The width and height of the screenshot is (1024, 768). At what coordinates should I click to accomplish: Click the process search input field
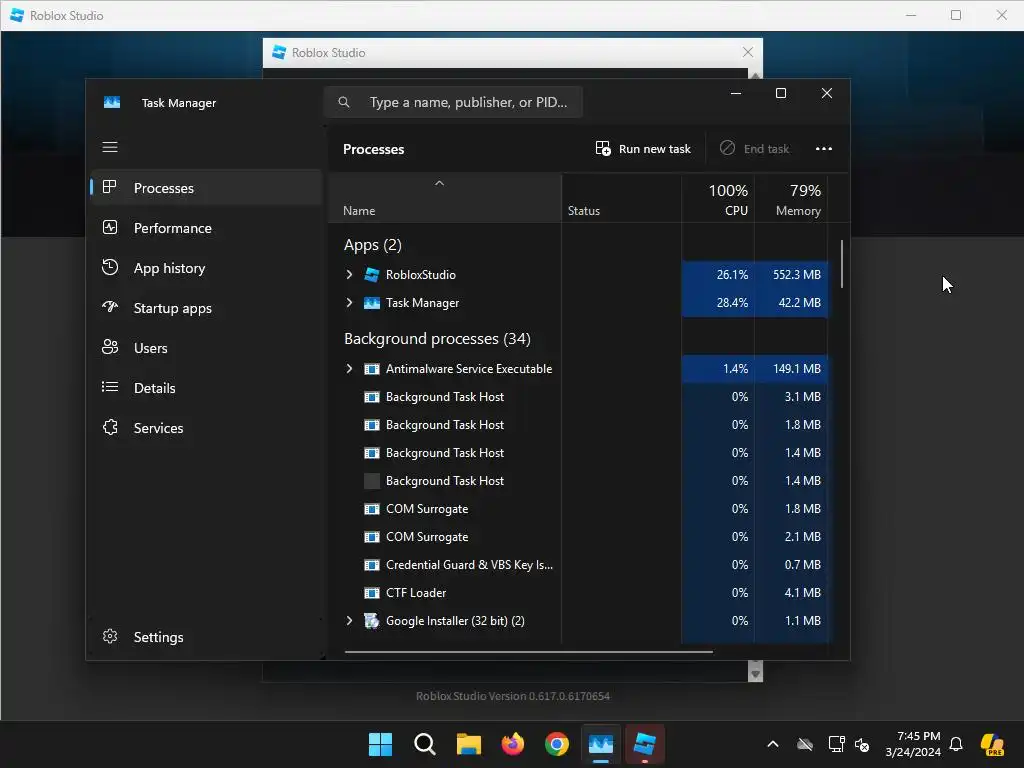pos(453,102)
